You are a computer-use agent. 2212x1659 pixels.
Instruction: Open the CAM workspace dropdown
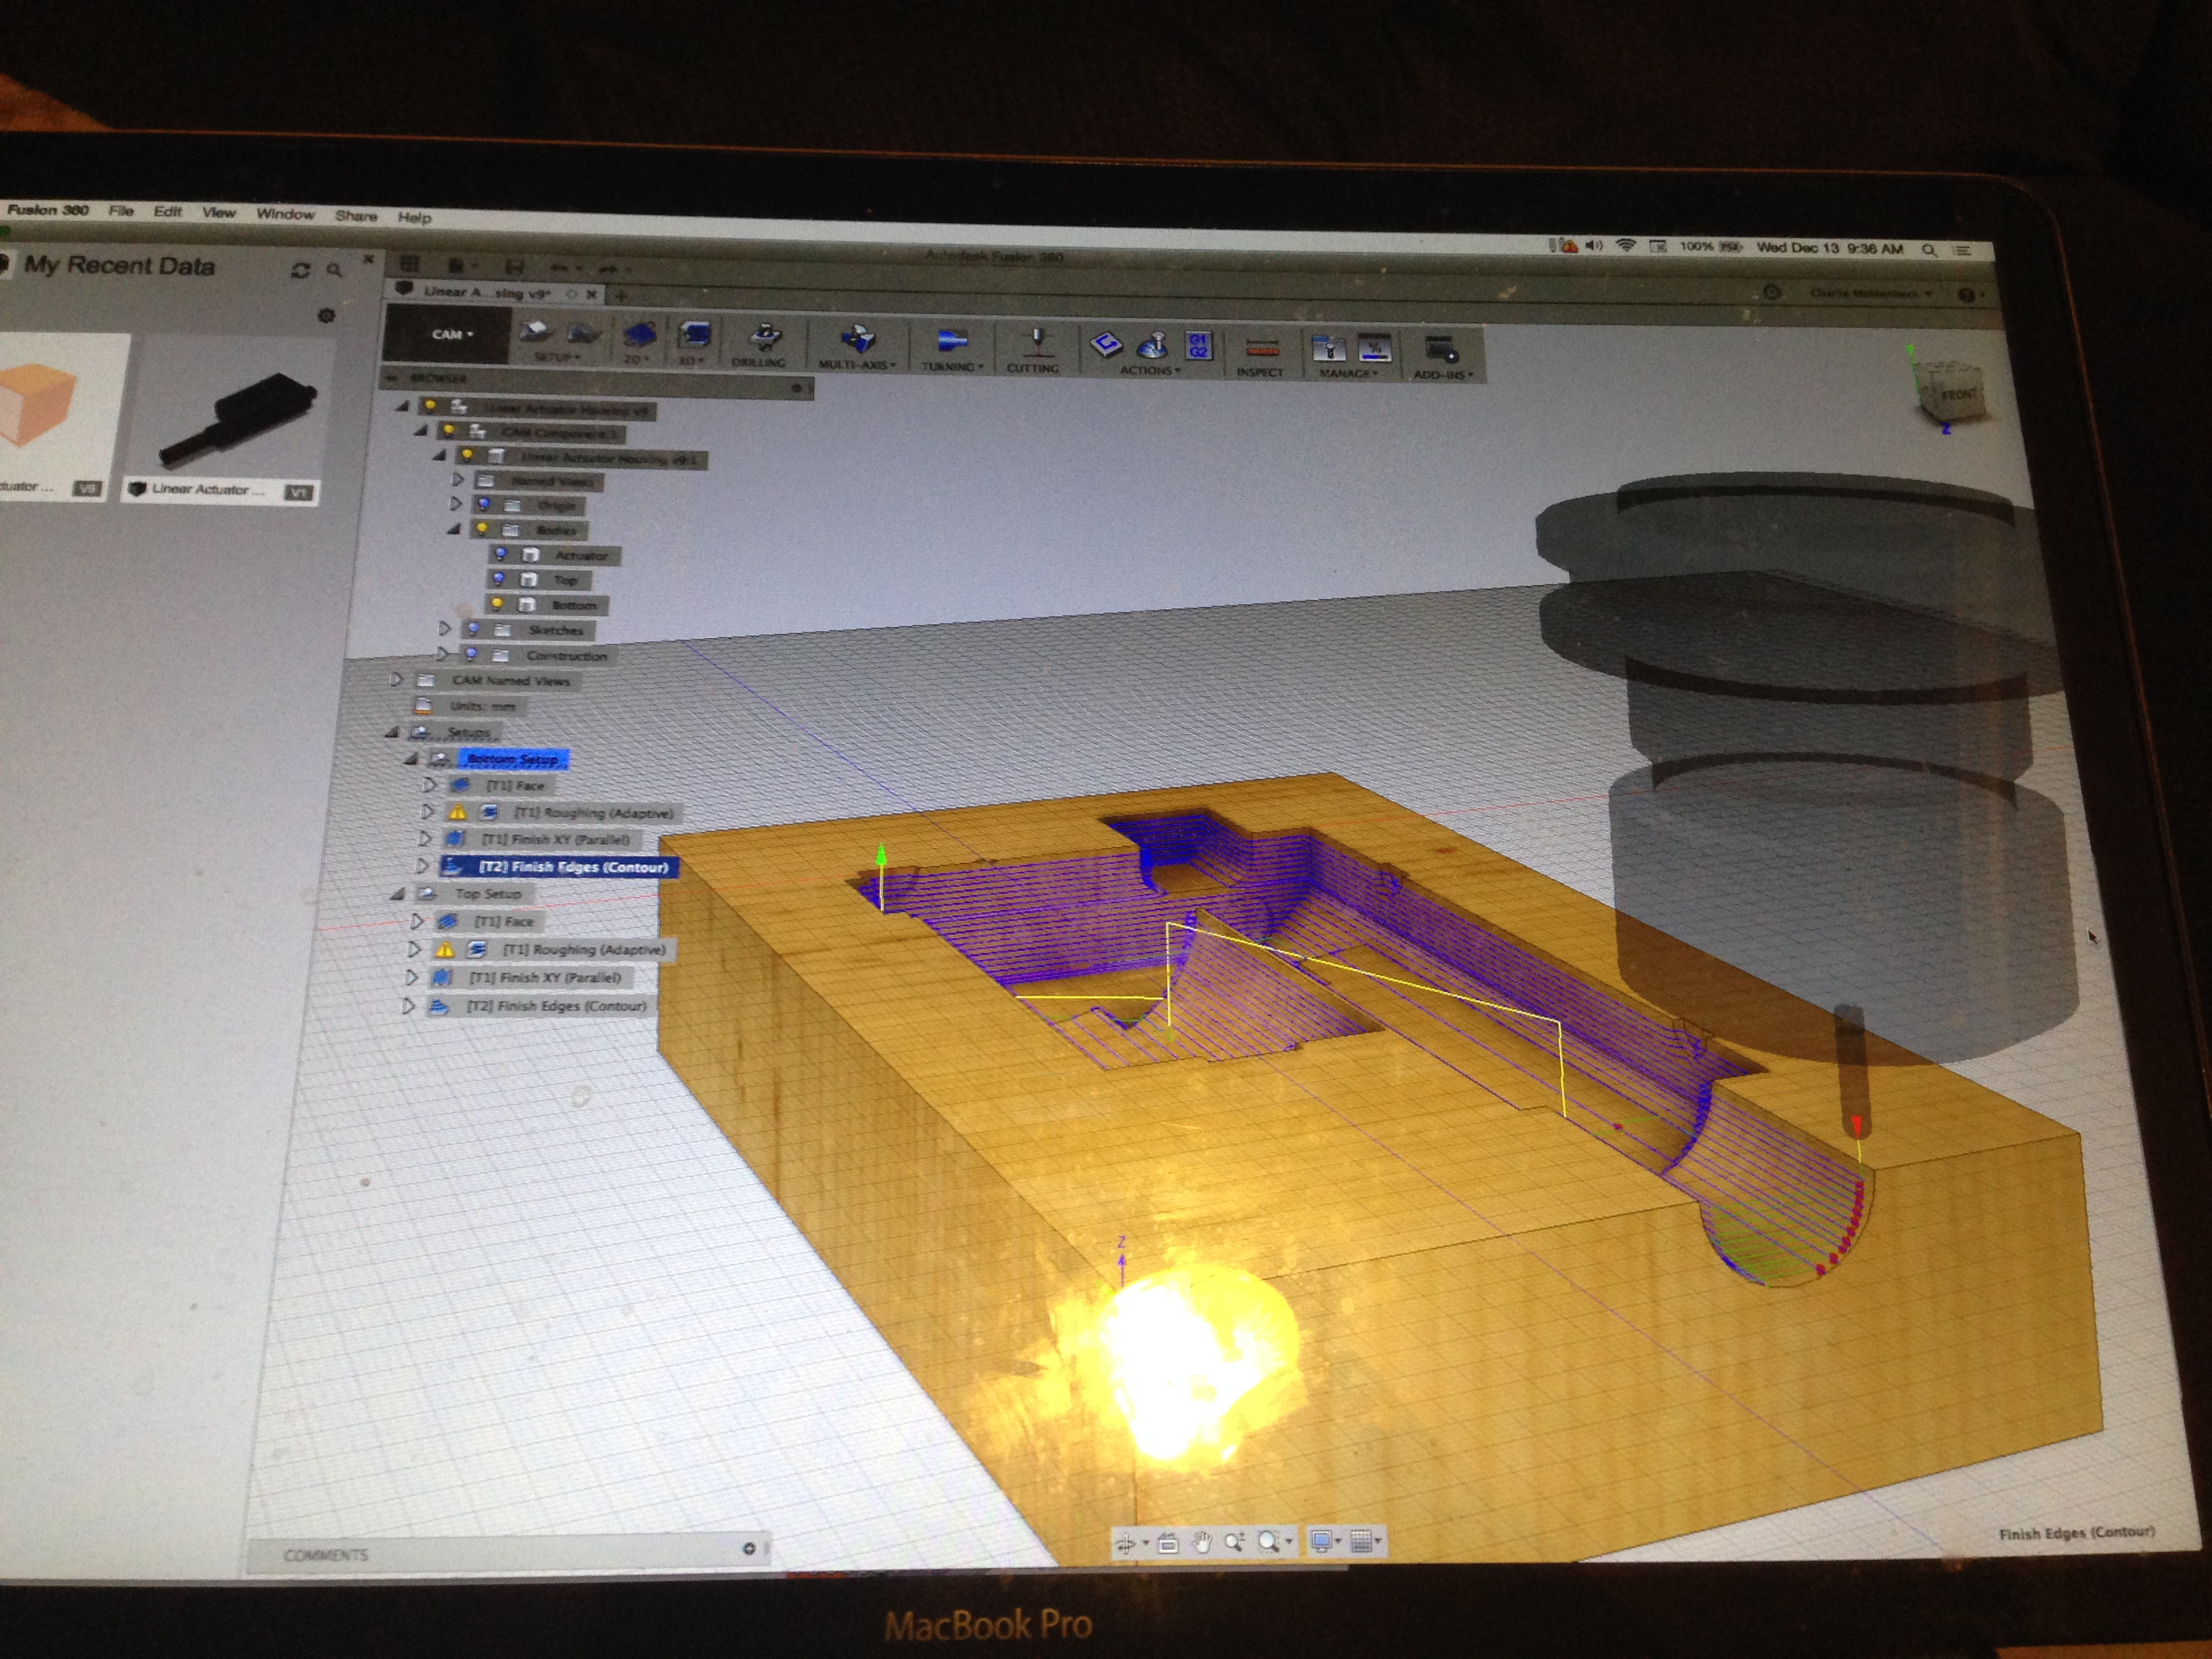[449, 334]
